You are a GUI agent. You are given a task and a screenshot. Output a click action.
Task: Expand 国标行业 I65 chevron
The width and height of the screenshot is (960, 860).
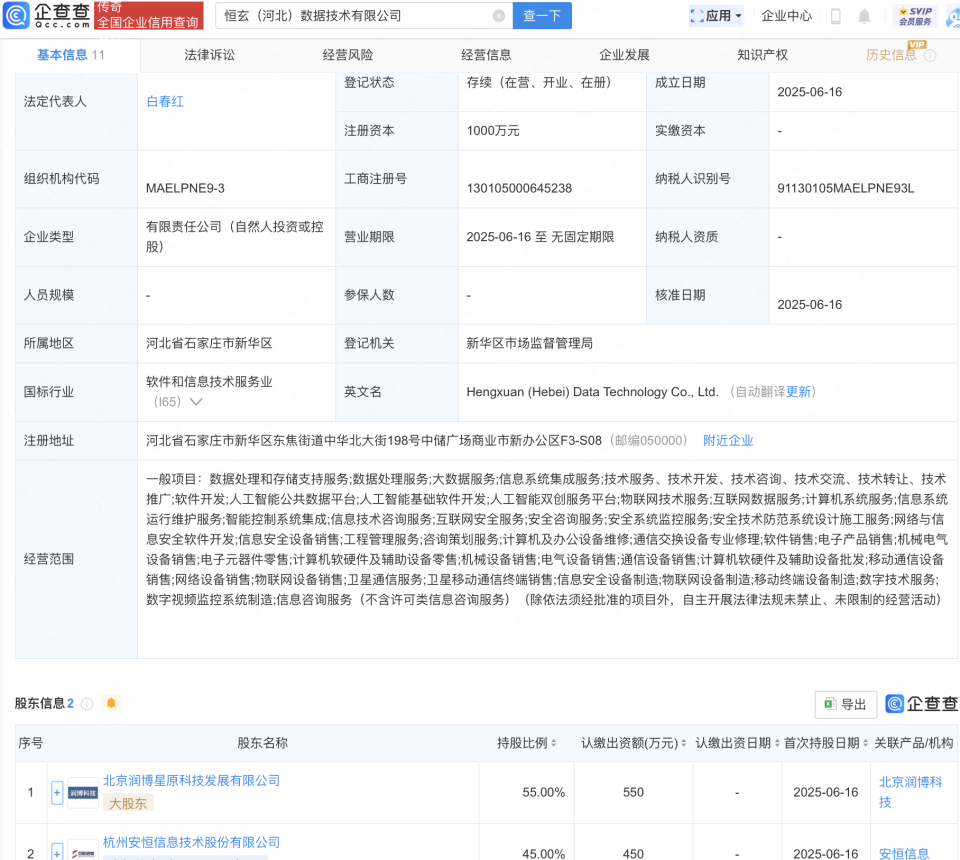click(x=196, y=402)
